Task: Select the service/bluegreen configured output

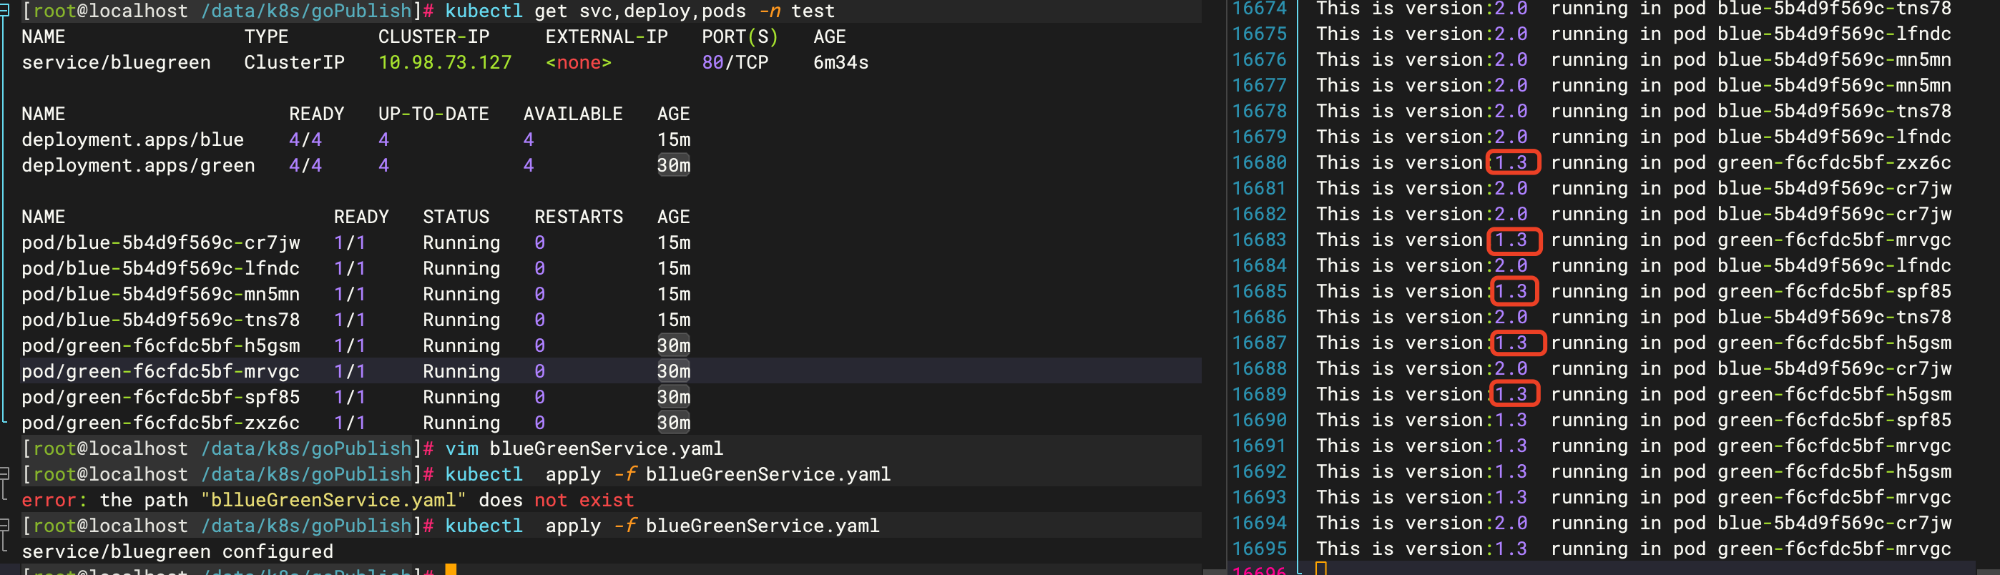Action: [178, 552]
